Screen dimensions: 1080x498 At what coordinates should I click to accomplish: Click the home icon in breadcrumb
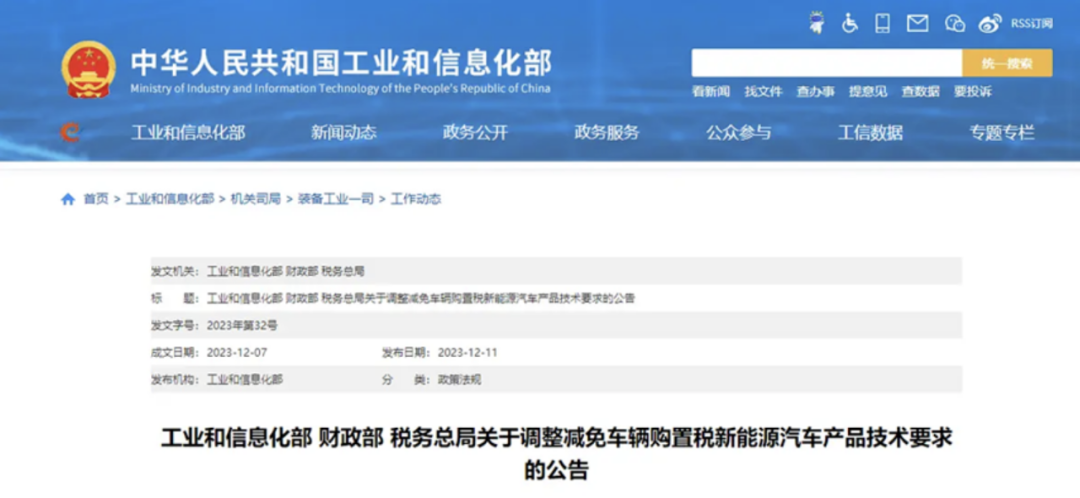pyautogui.click(x=68, y=199)
